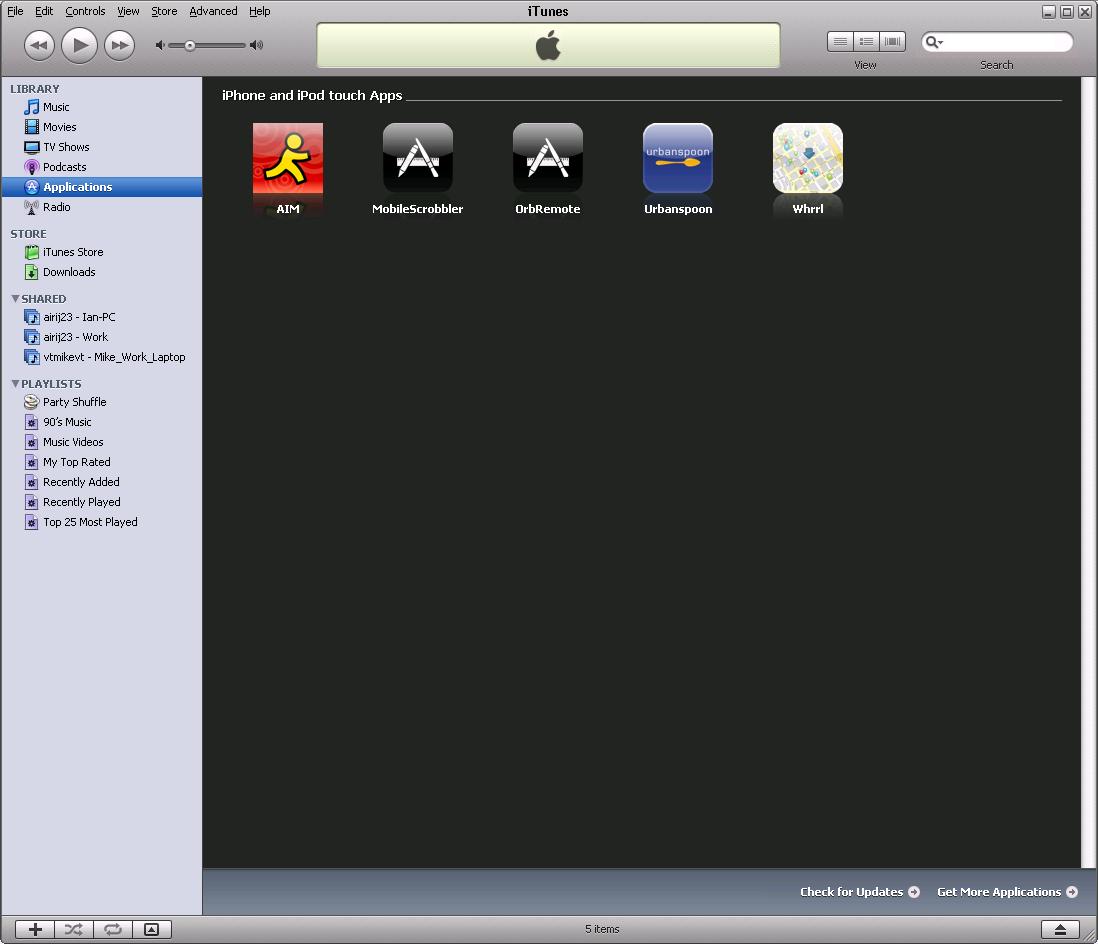This screenshot has height=944, width=1098.
Task: Switch to list view
Action: [x=840, y=42]
